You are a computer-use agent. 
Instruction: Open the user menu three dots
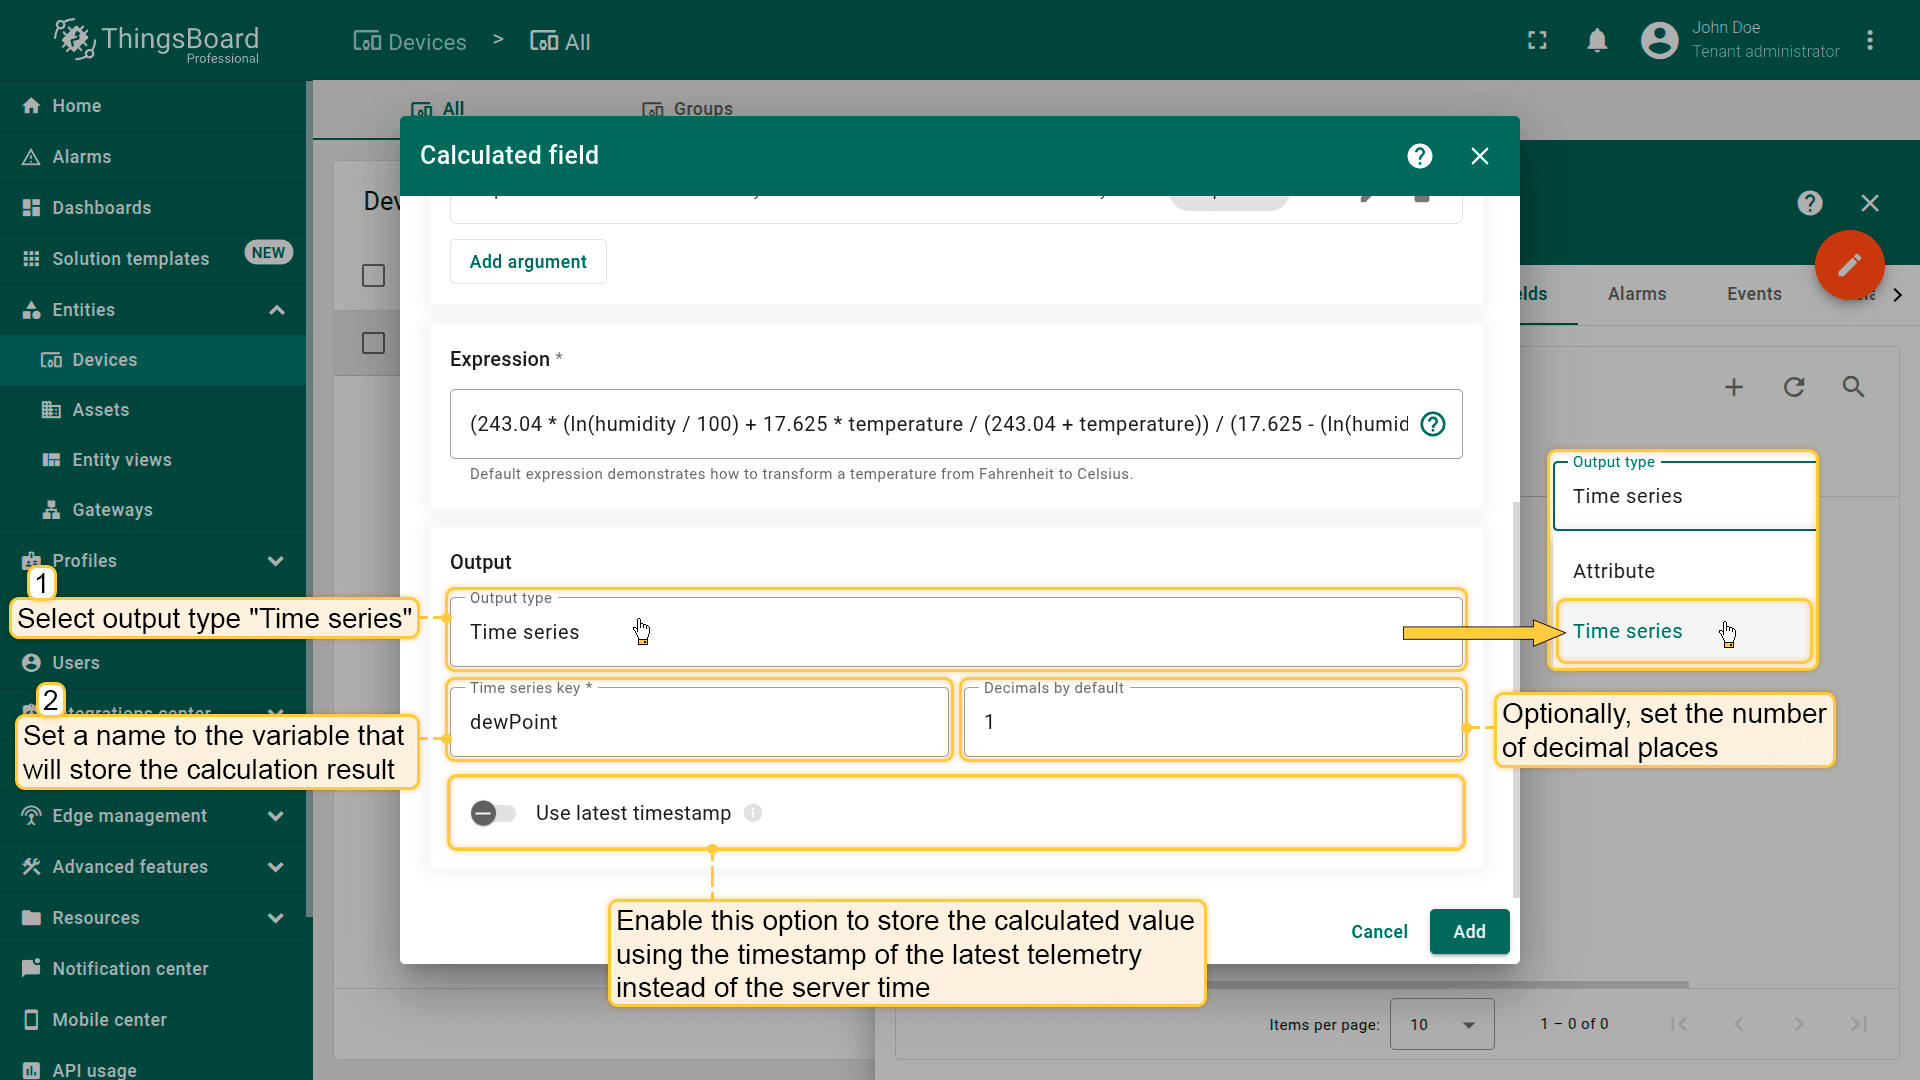coord(1869,41)
